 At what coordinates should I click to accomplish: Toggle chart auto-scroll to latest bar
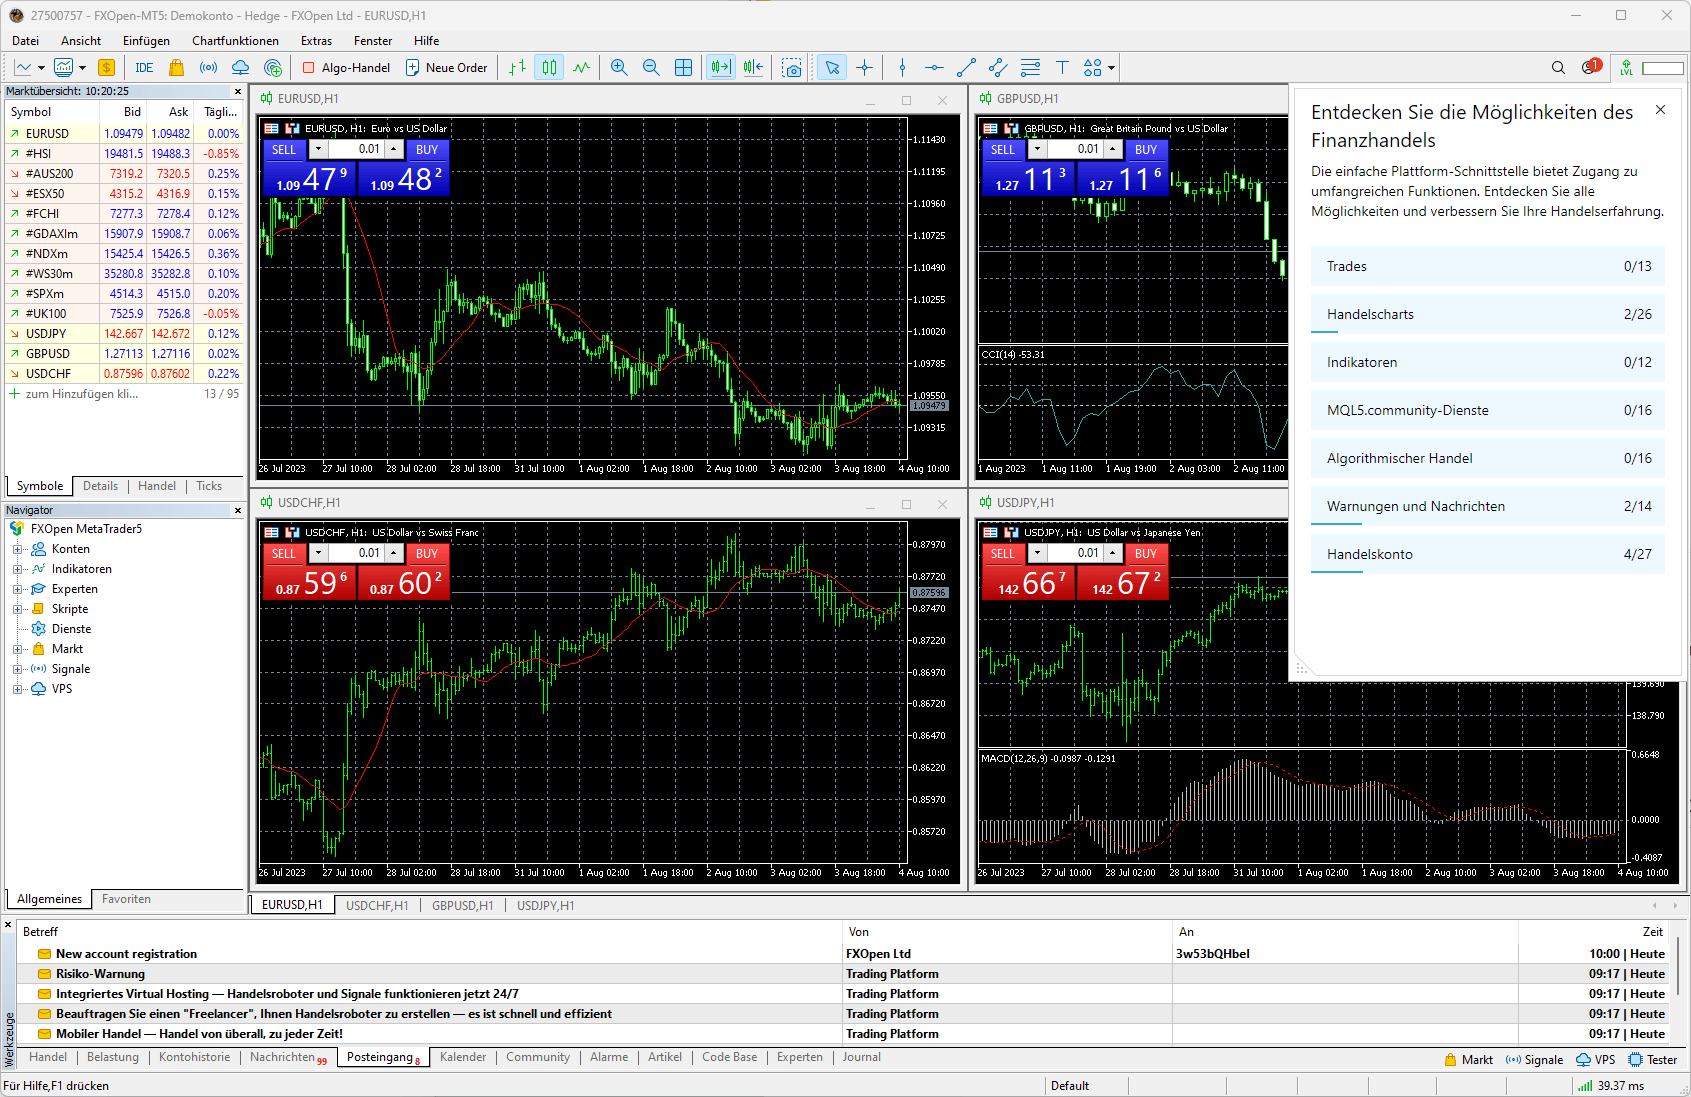[720, 68]
